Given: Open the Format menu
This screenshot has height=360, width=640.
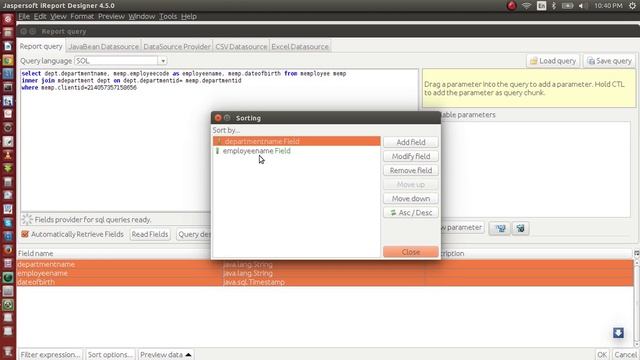Looking at the screenshot, I should click(82, 16).
